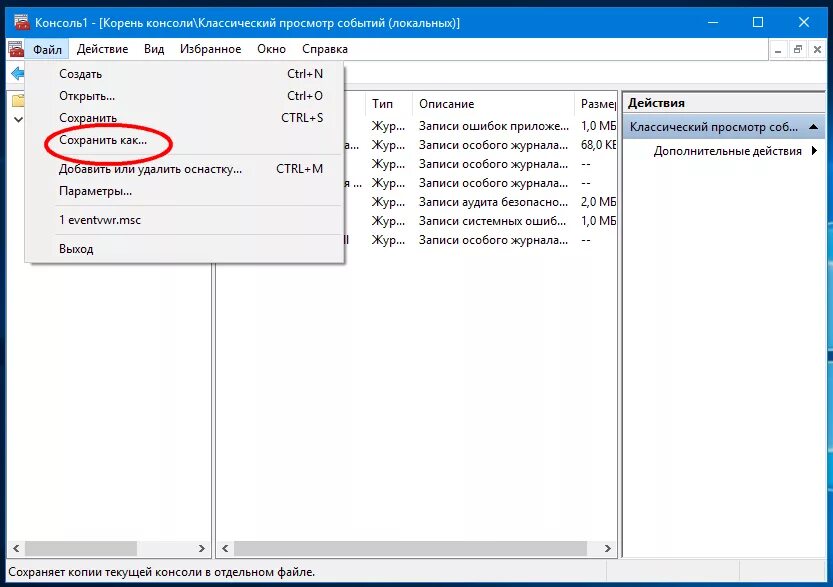Open recent file 1 eventvwr.msc

coord(184,220)
